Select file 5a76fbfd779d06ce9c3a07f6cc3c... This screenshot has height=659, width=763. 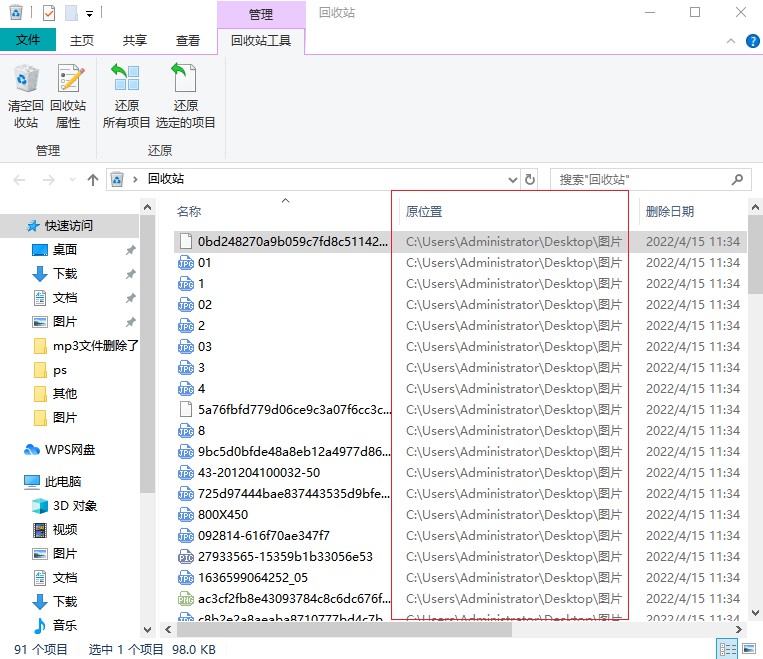point(294,410)
